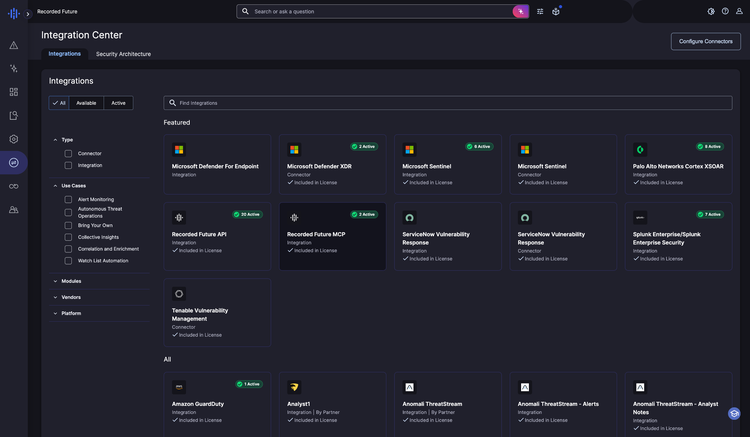Open alerts triangle icon in sidebar
Viewport: 750px width, 437px height.
click(13, 45)
